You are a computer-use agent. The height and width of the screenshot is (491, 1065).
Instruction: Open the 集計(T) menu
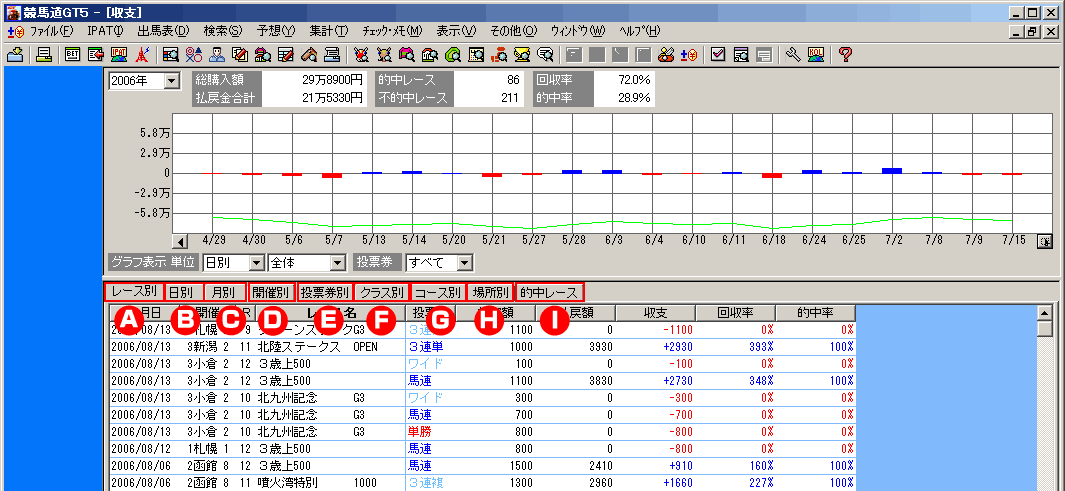tap(328, 31)
